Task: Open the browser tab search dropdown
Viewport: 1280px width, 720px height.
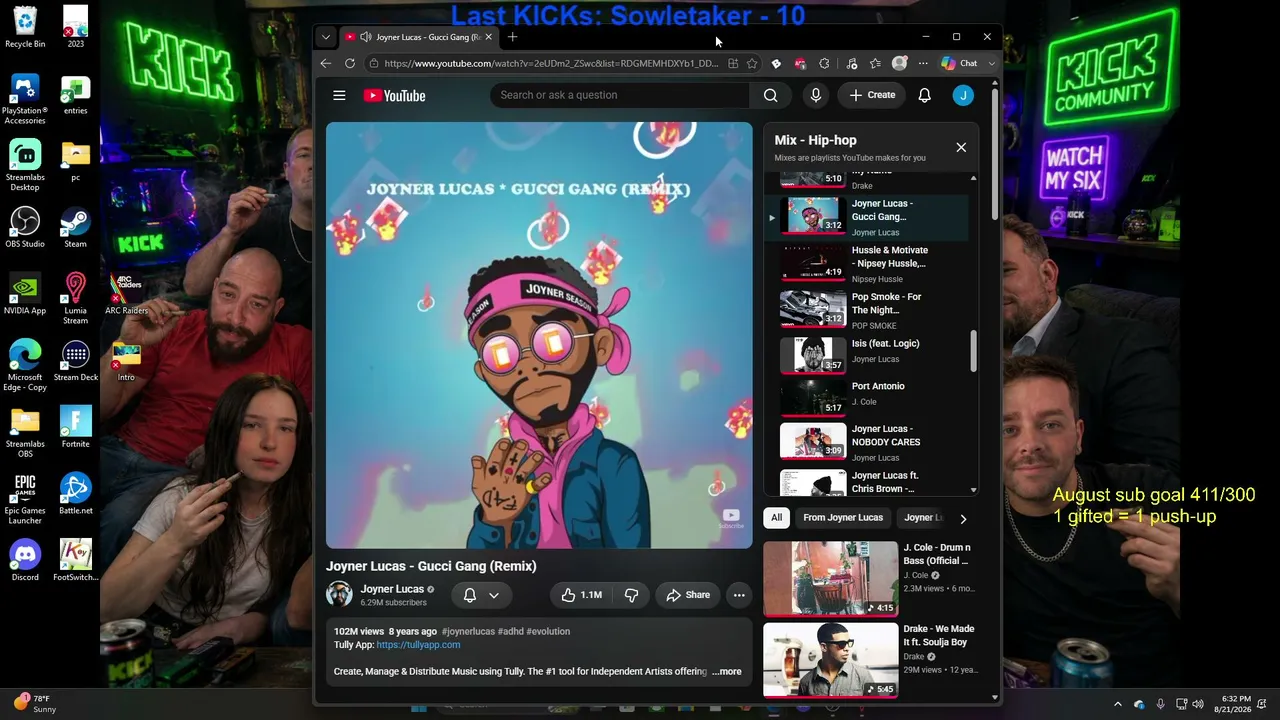Action: coord(325,37)
